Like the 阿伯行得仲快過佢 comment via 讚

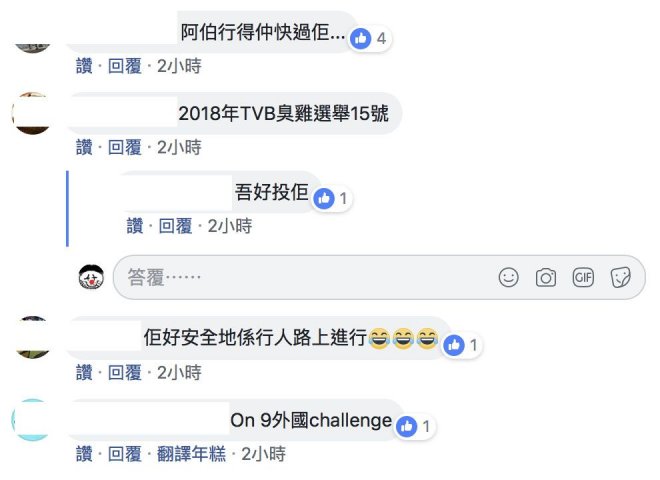click(84, 66)
